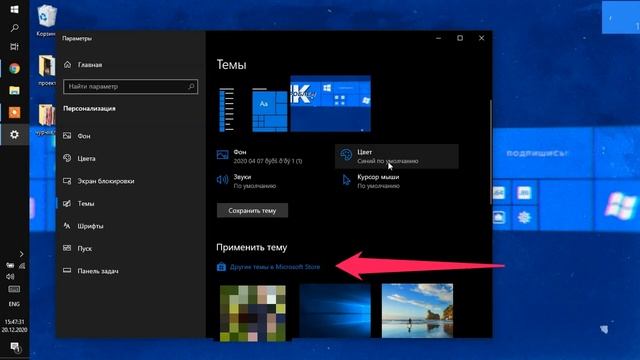Screen dimensions: 640x360
Task: Apply the beach landscape theme thumbnail
Action: click(x=417, y=311)
